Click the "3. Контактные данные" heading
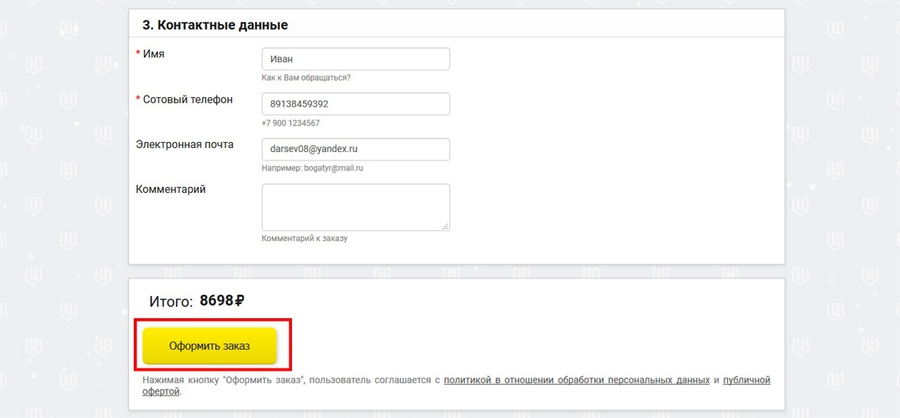This screenshot has width=900, height=418. (215, 25)
